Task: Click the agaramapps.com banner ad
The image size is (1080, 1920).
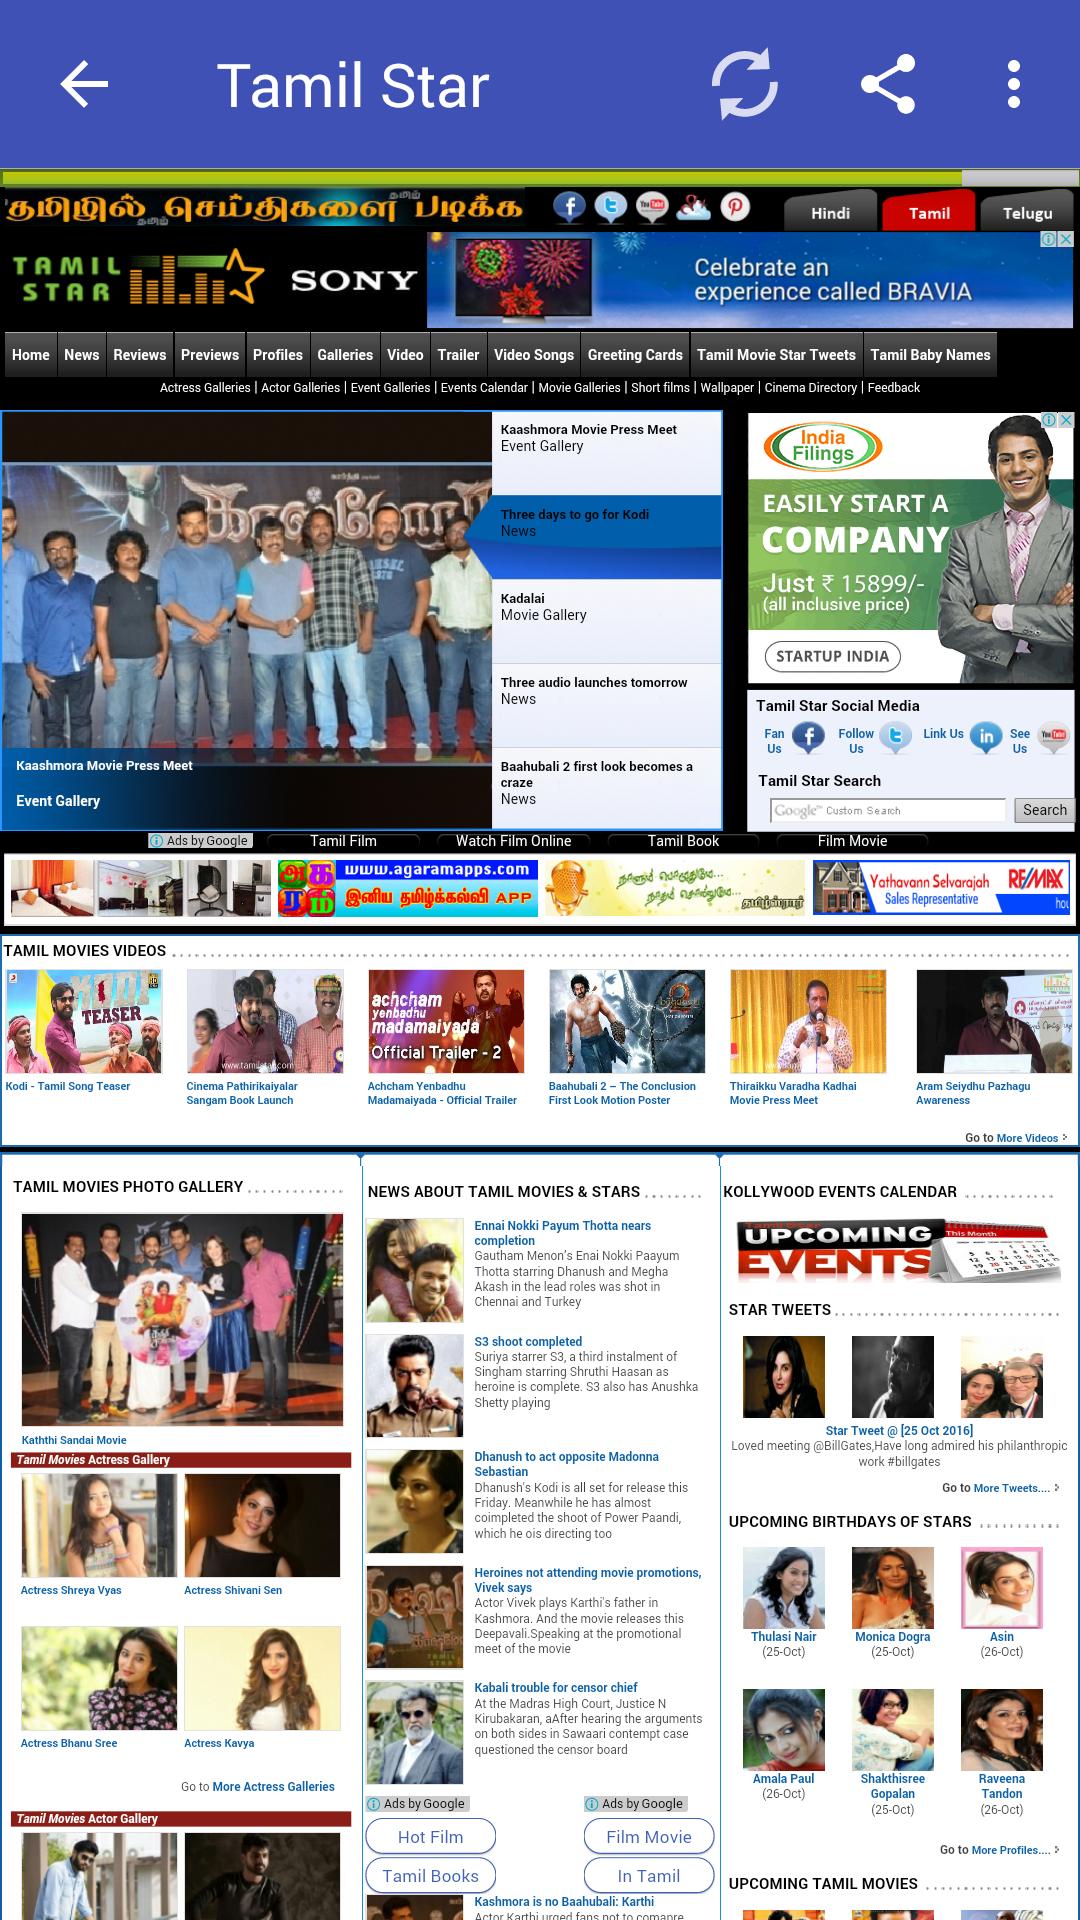Action: pos(408,888)
